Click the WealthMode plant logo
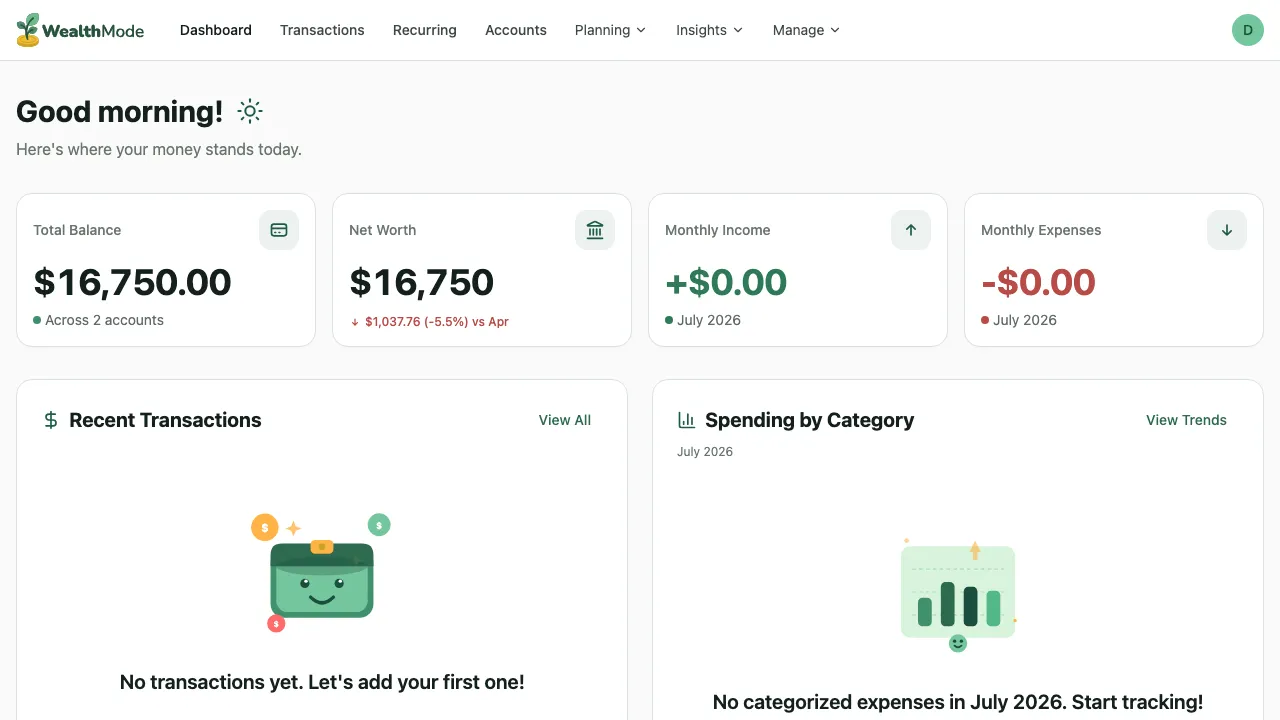 pyautogui.click(x=28, y=30)
